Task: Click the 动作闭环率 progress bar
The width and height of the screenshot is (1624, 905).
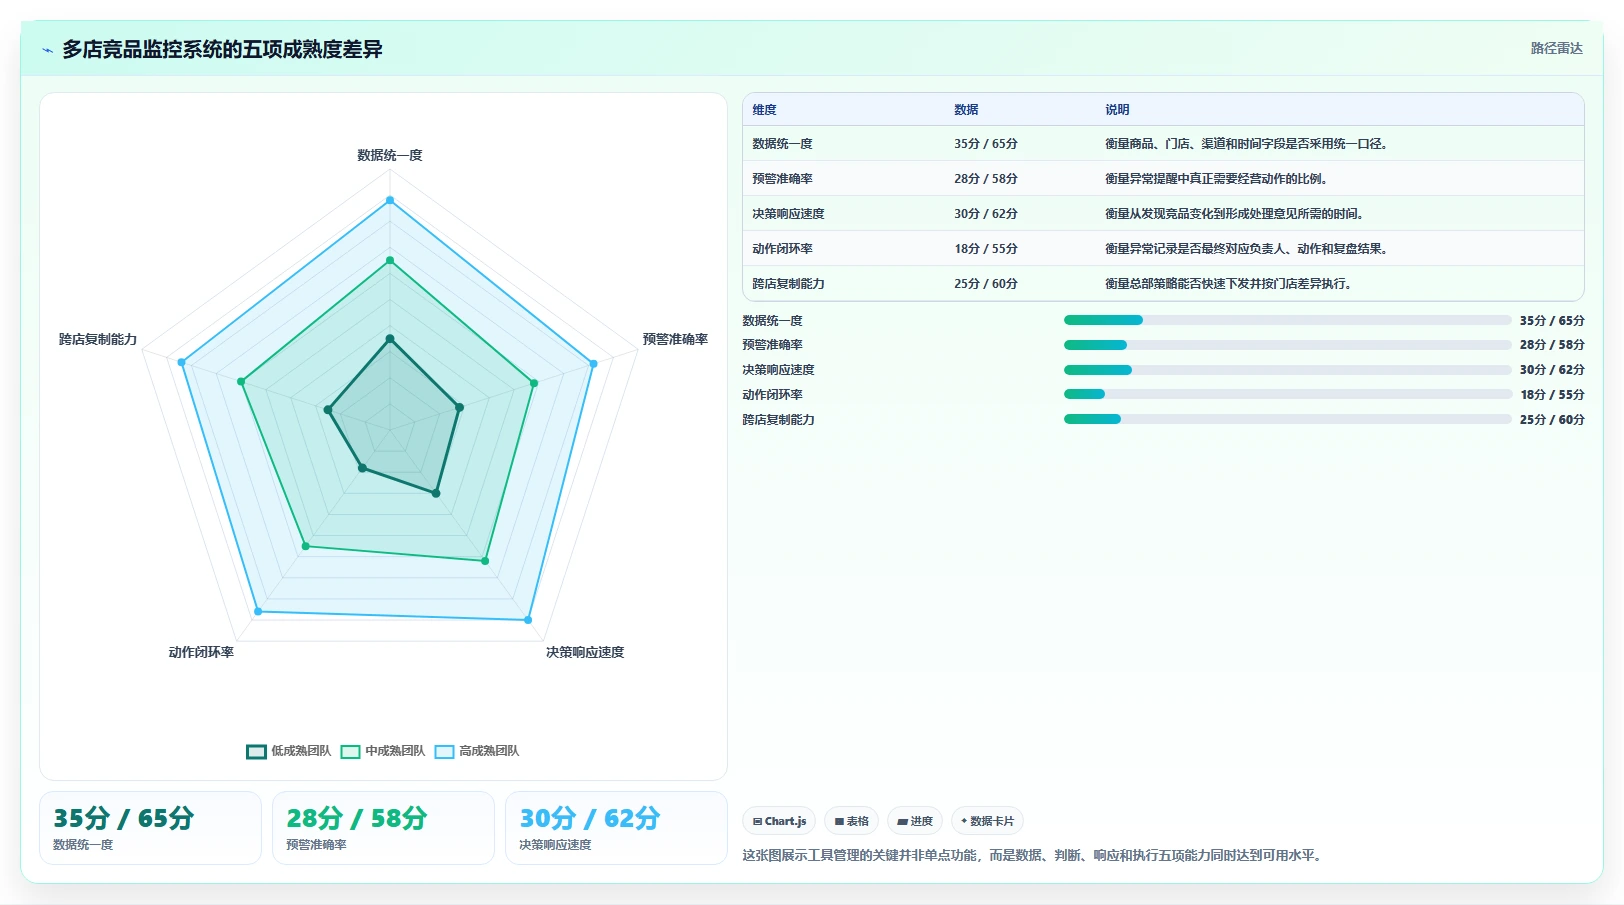Action: click(1287, 394)
